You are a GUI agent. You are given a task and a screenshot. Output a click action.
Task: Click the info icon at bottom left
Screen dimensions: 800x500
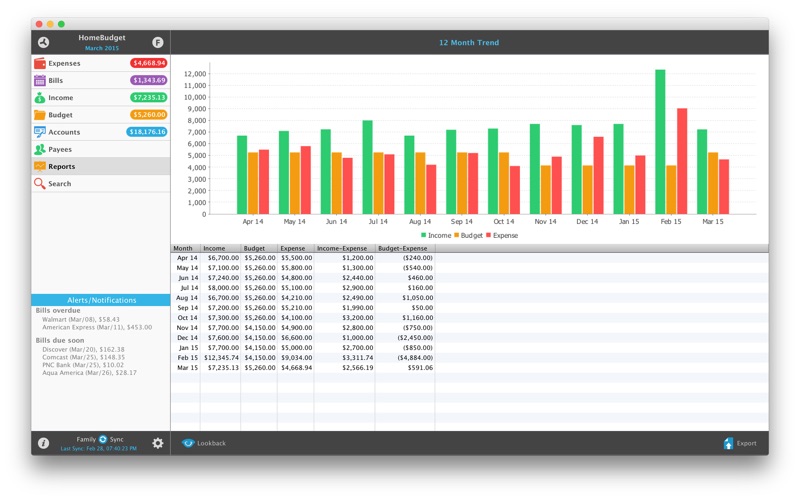pos(43,443)
